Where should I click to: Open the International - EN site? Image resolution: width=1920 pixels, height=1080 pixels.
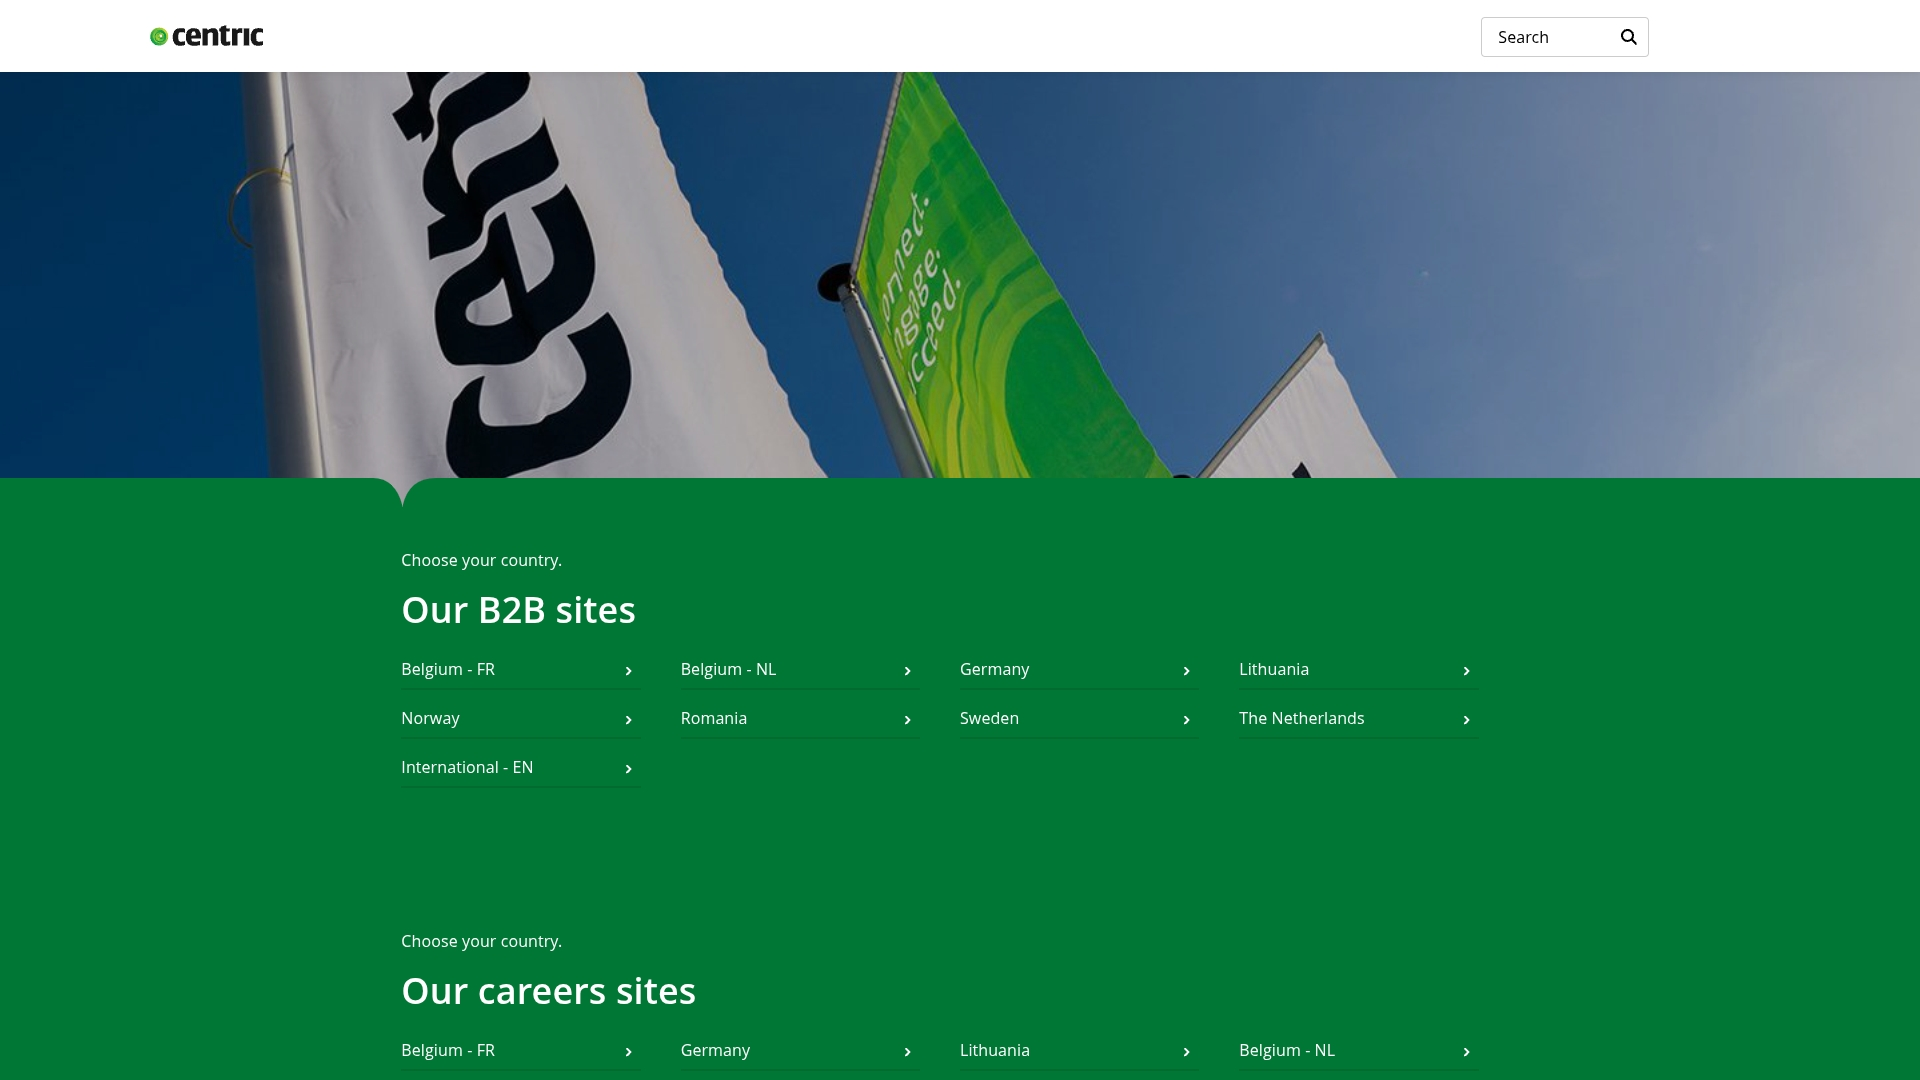coord(520,768)
